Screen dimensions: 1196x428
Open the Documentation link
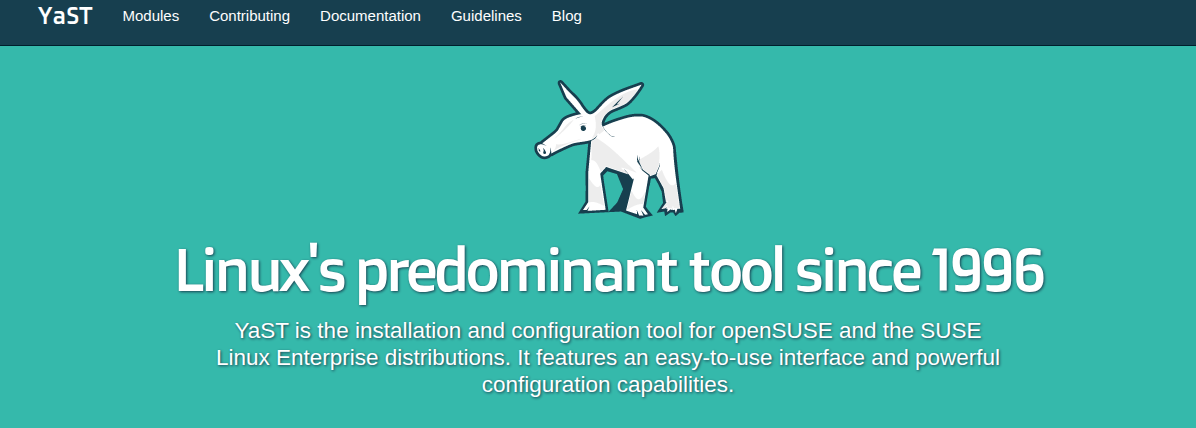(x=370, y=16)
